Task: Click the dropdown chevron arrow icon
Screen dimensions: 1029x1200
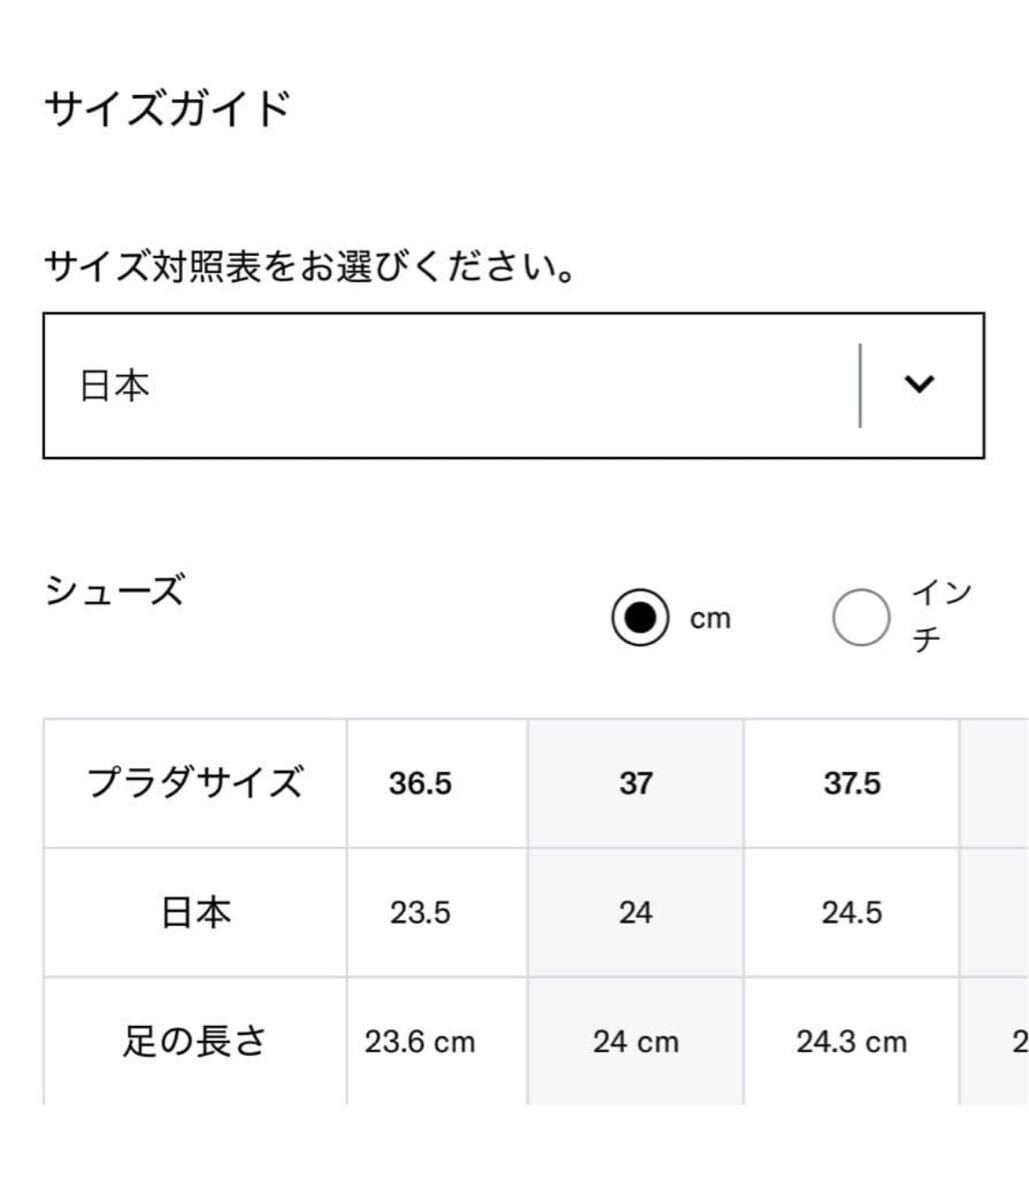Action: 918,384
